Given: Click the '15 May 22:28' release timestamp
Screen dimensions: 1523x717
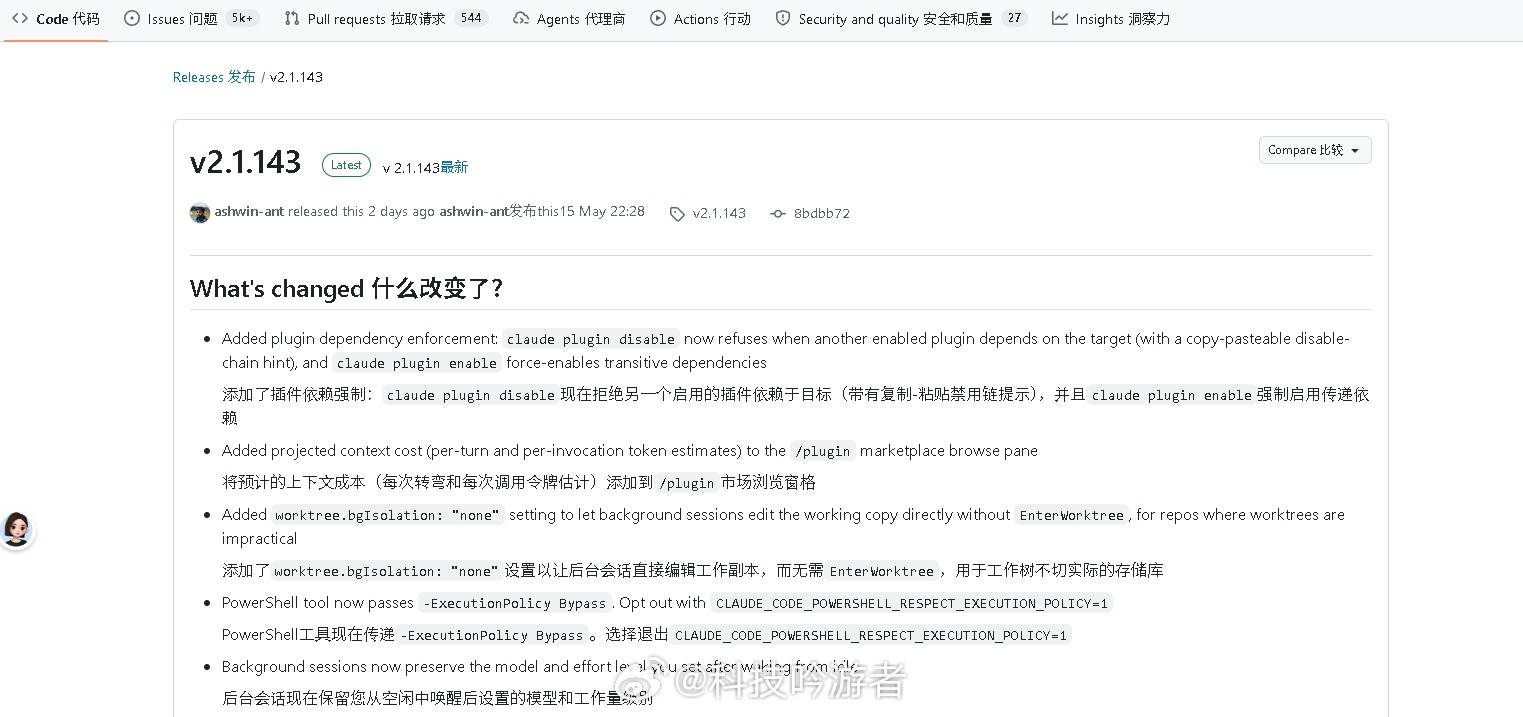Looking at the screenshot, I should 602,212.
